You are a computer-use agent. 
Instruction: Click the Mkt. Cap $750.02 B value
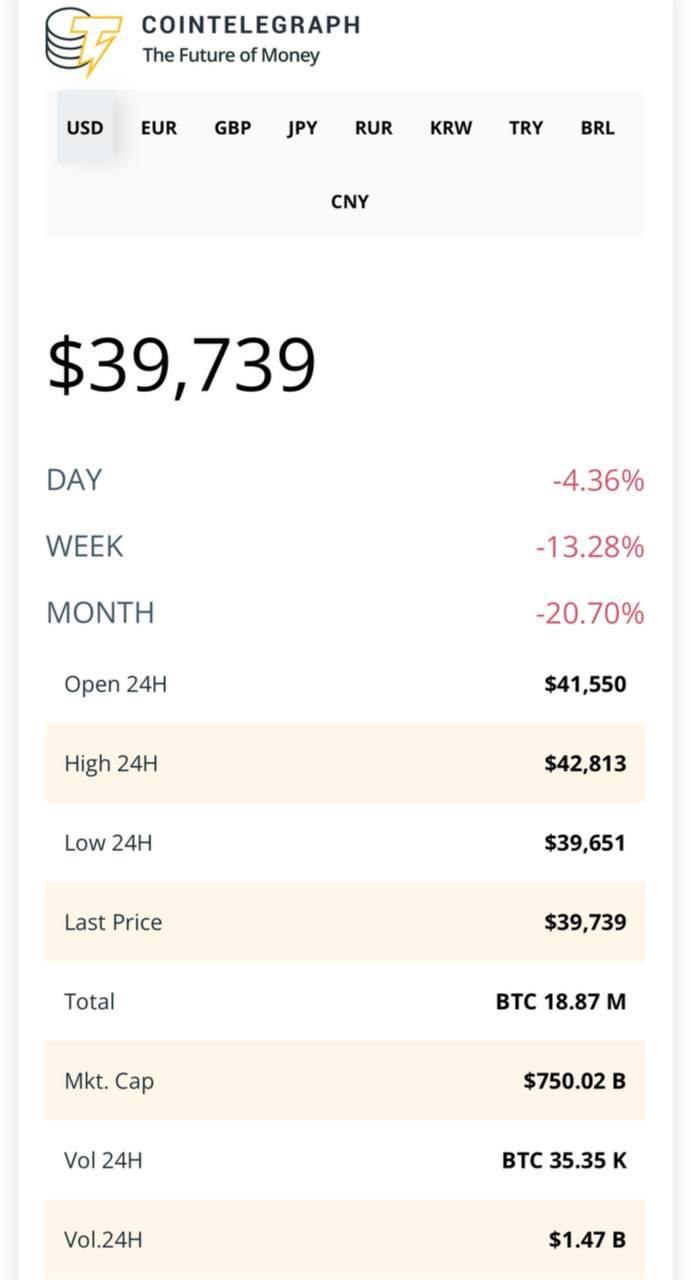(574, 1081)
